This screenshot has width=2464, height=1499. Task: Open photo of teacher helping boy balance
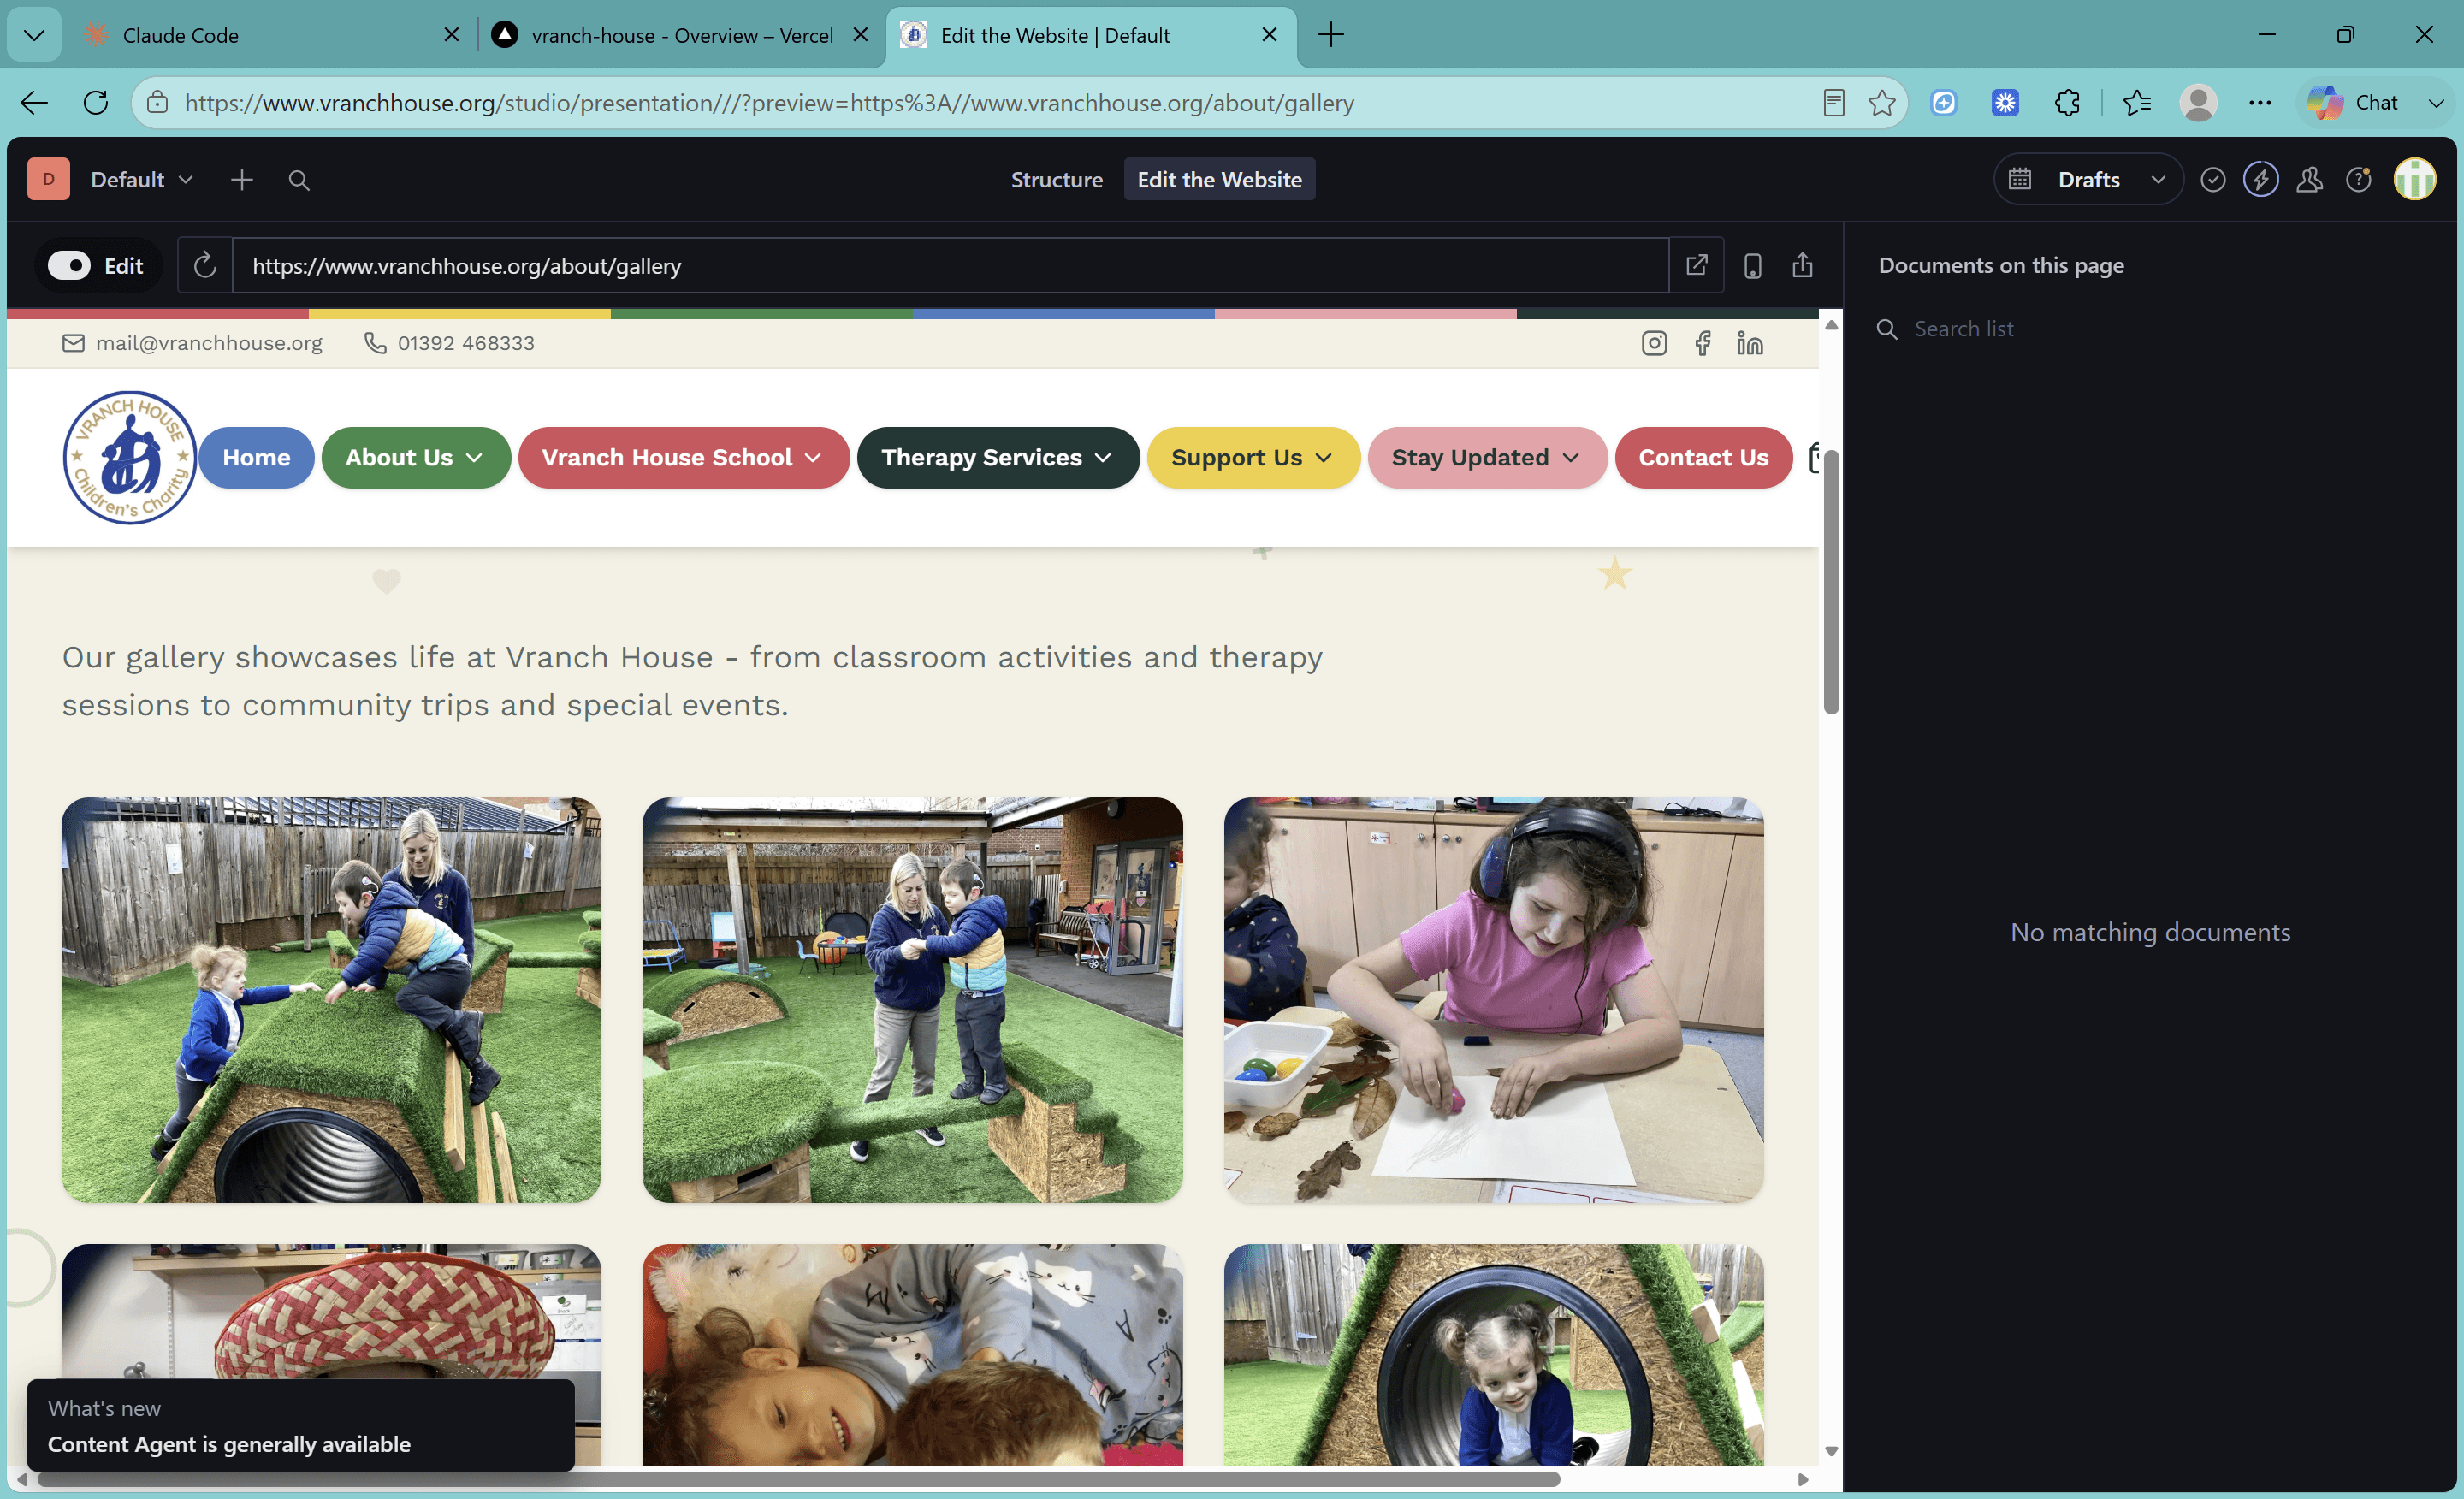click(912, 999)
